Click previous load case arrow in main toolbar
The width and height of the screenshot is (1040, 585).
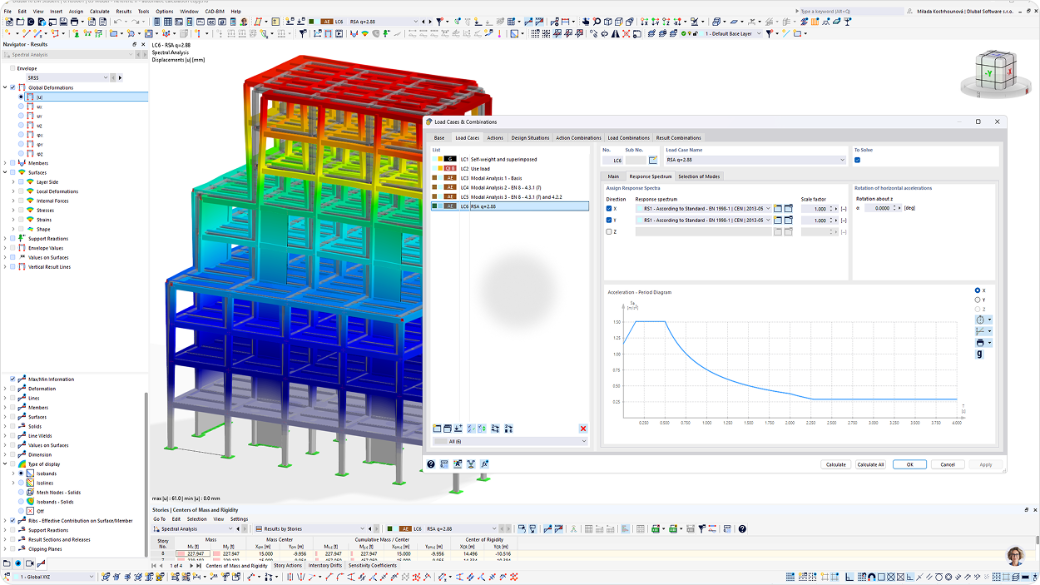[x=424, y=22]
